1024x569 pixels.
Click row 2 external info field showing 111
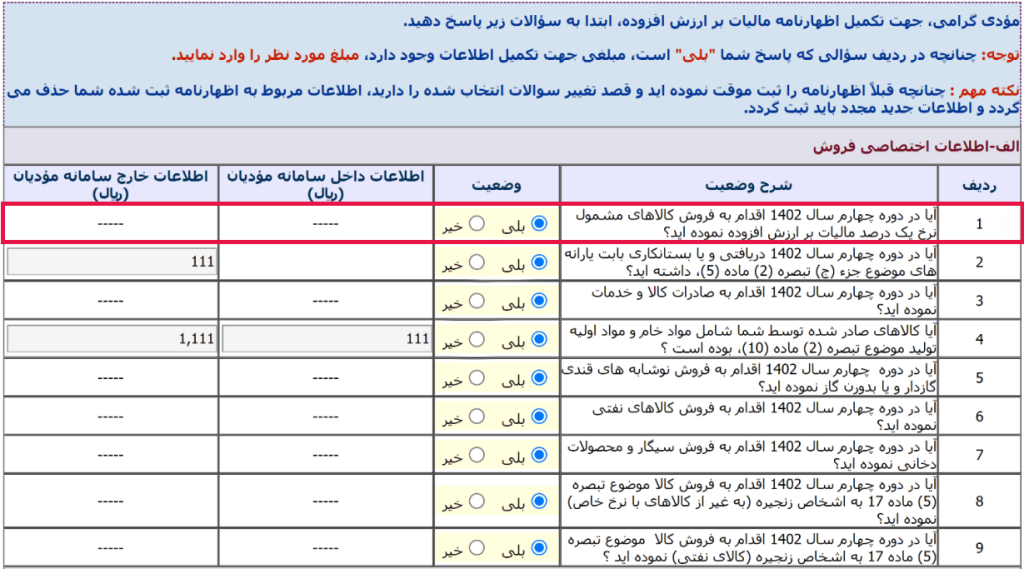coord(111,262)
